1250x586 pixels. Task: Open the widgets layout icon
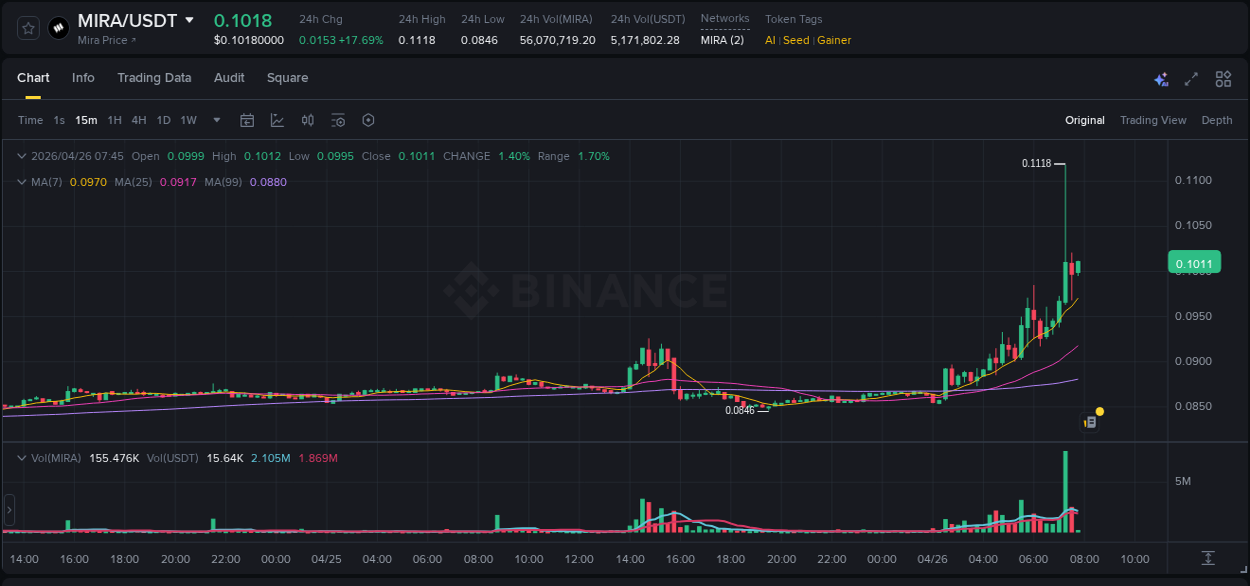point(1222,78)
